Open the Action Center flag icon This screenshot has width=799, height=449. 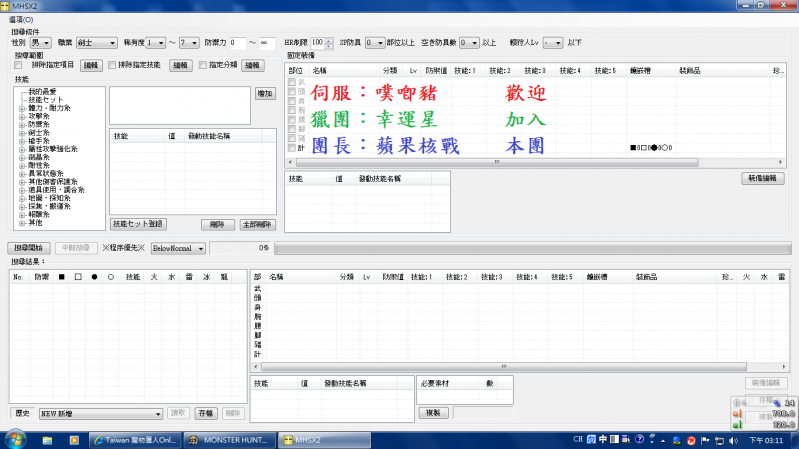click(705, 440)
